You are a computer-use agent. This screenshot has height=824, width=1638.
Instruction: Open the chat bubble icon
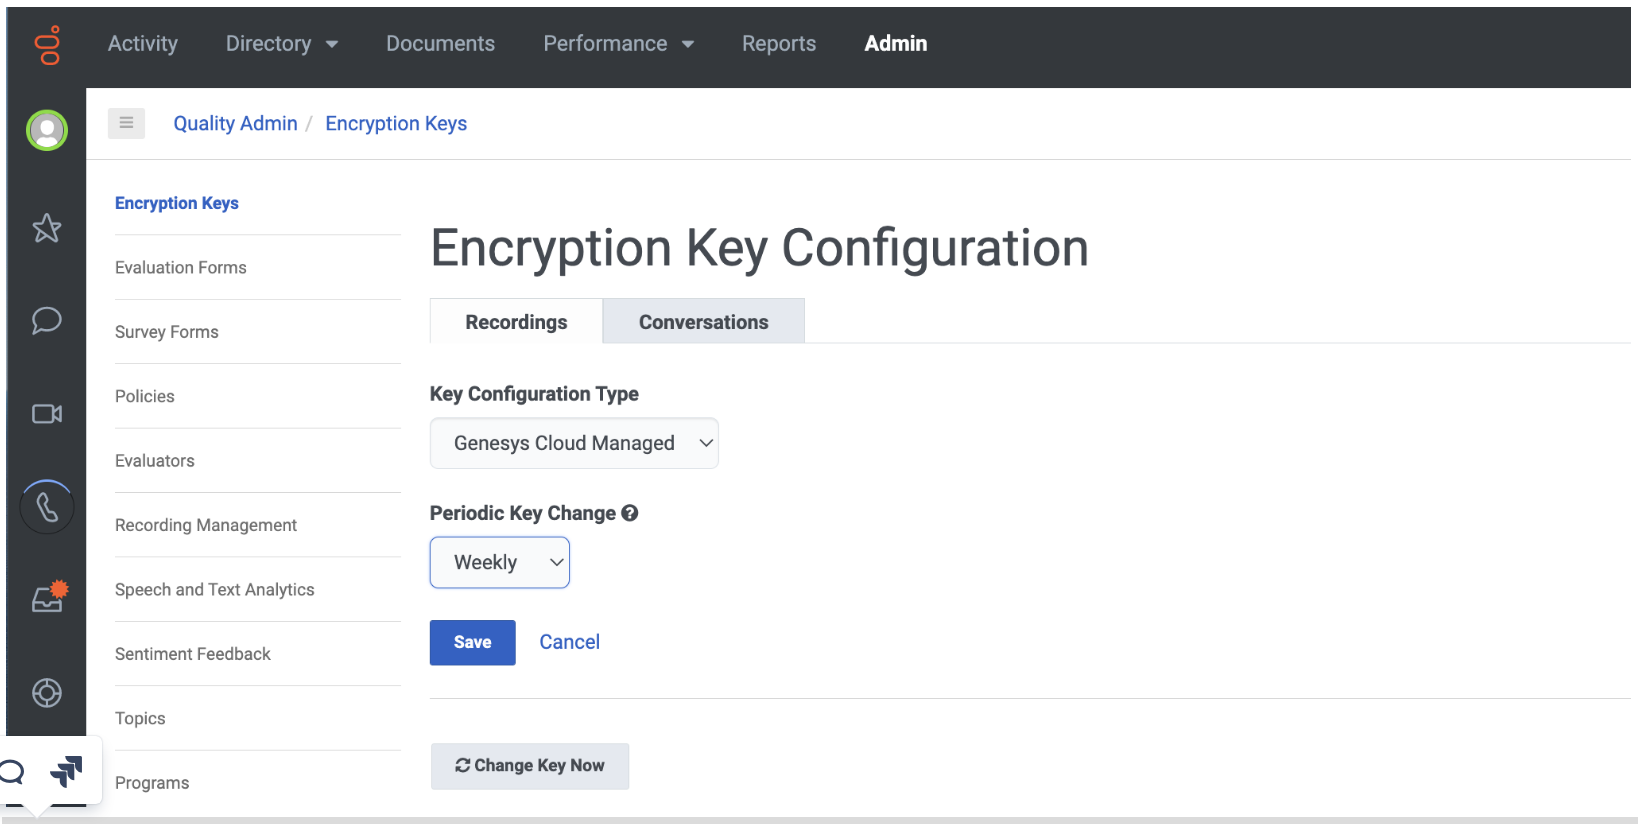47,320
